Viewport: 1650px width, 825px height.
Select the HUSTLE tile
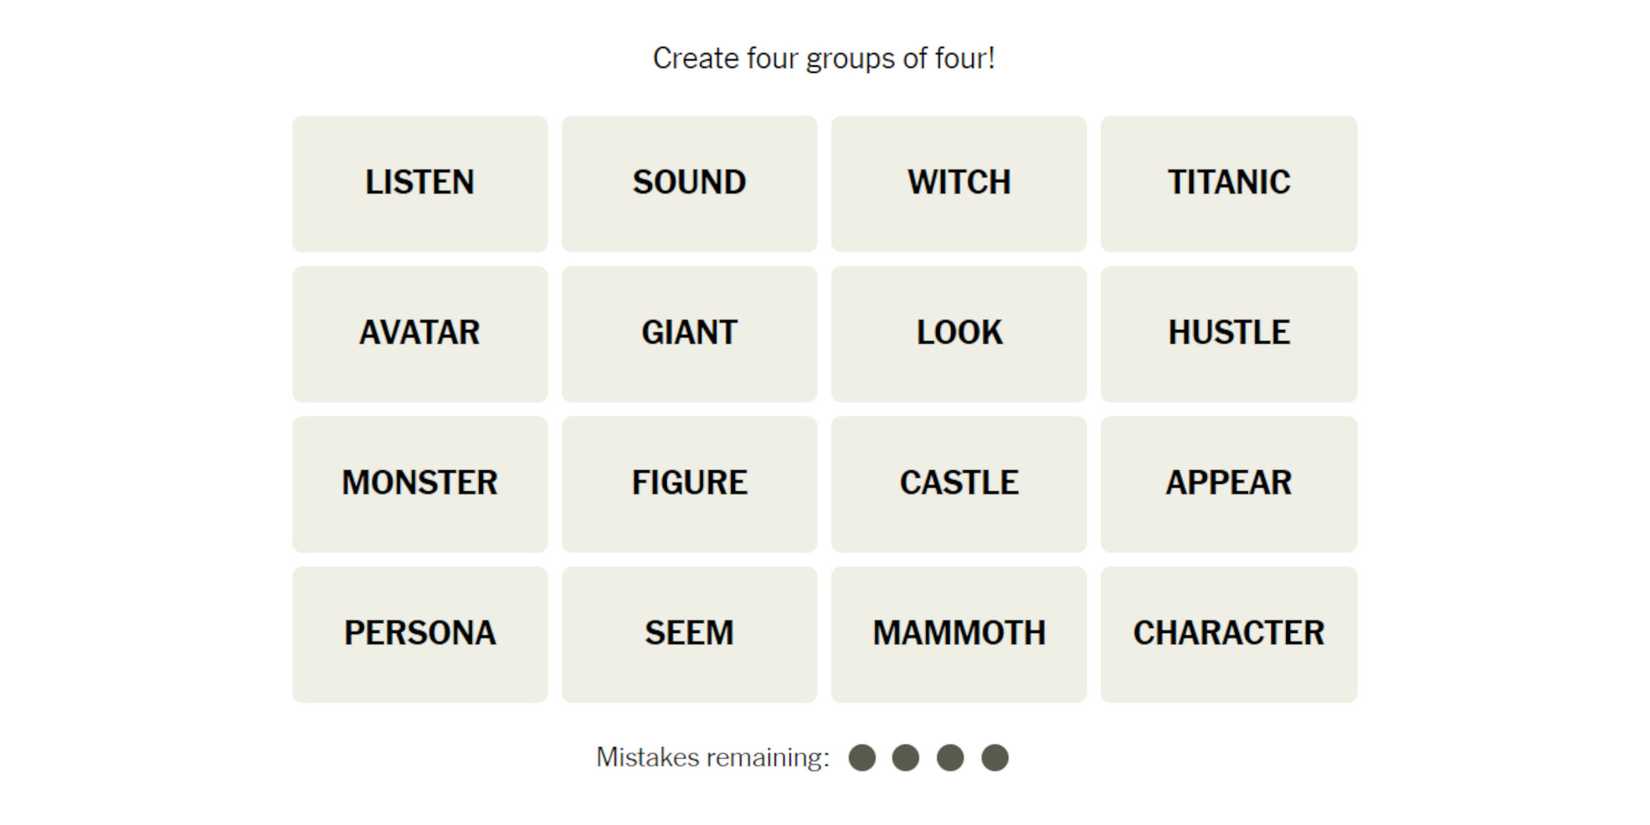pyautogui.click(x=1228, y=333)
